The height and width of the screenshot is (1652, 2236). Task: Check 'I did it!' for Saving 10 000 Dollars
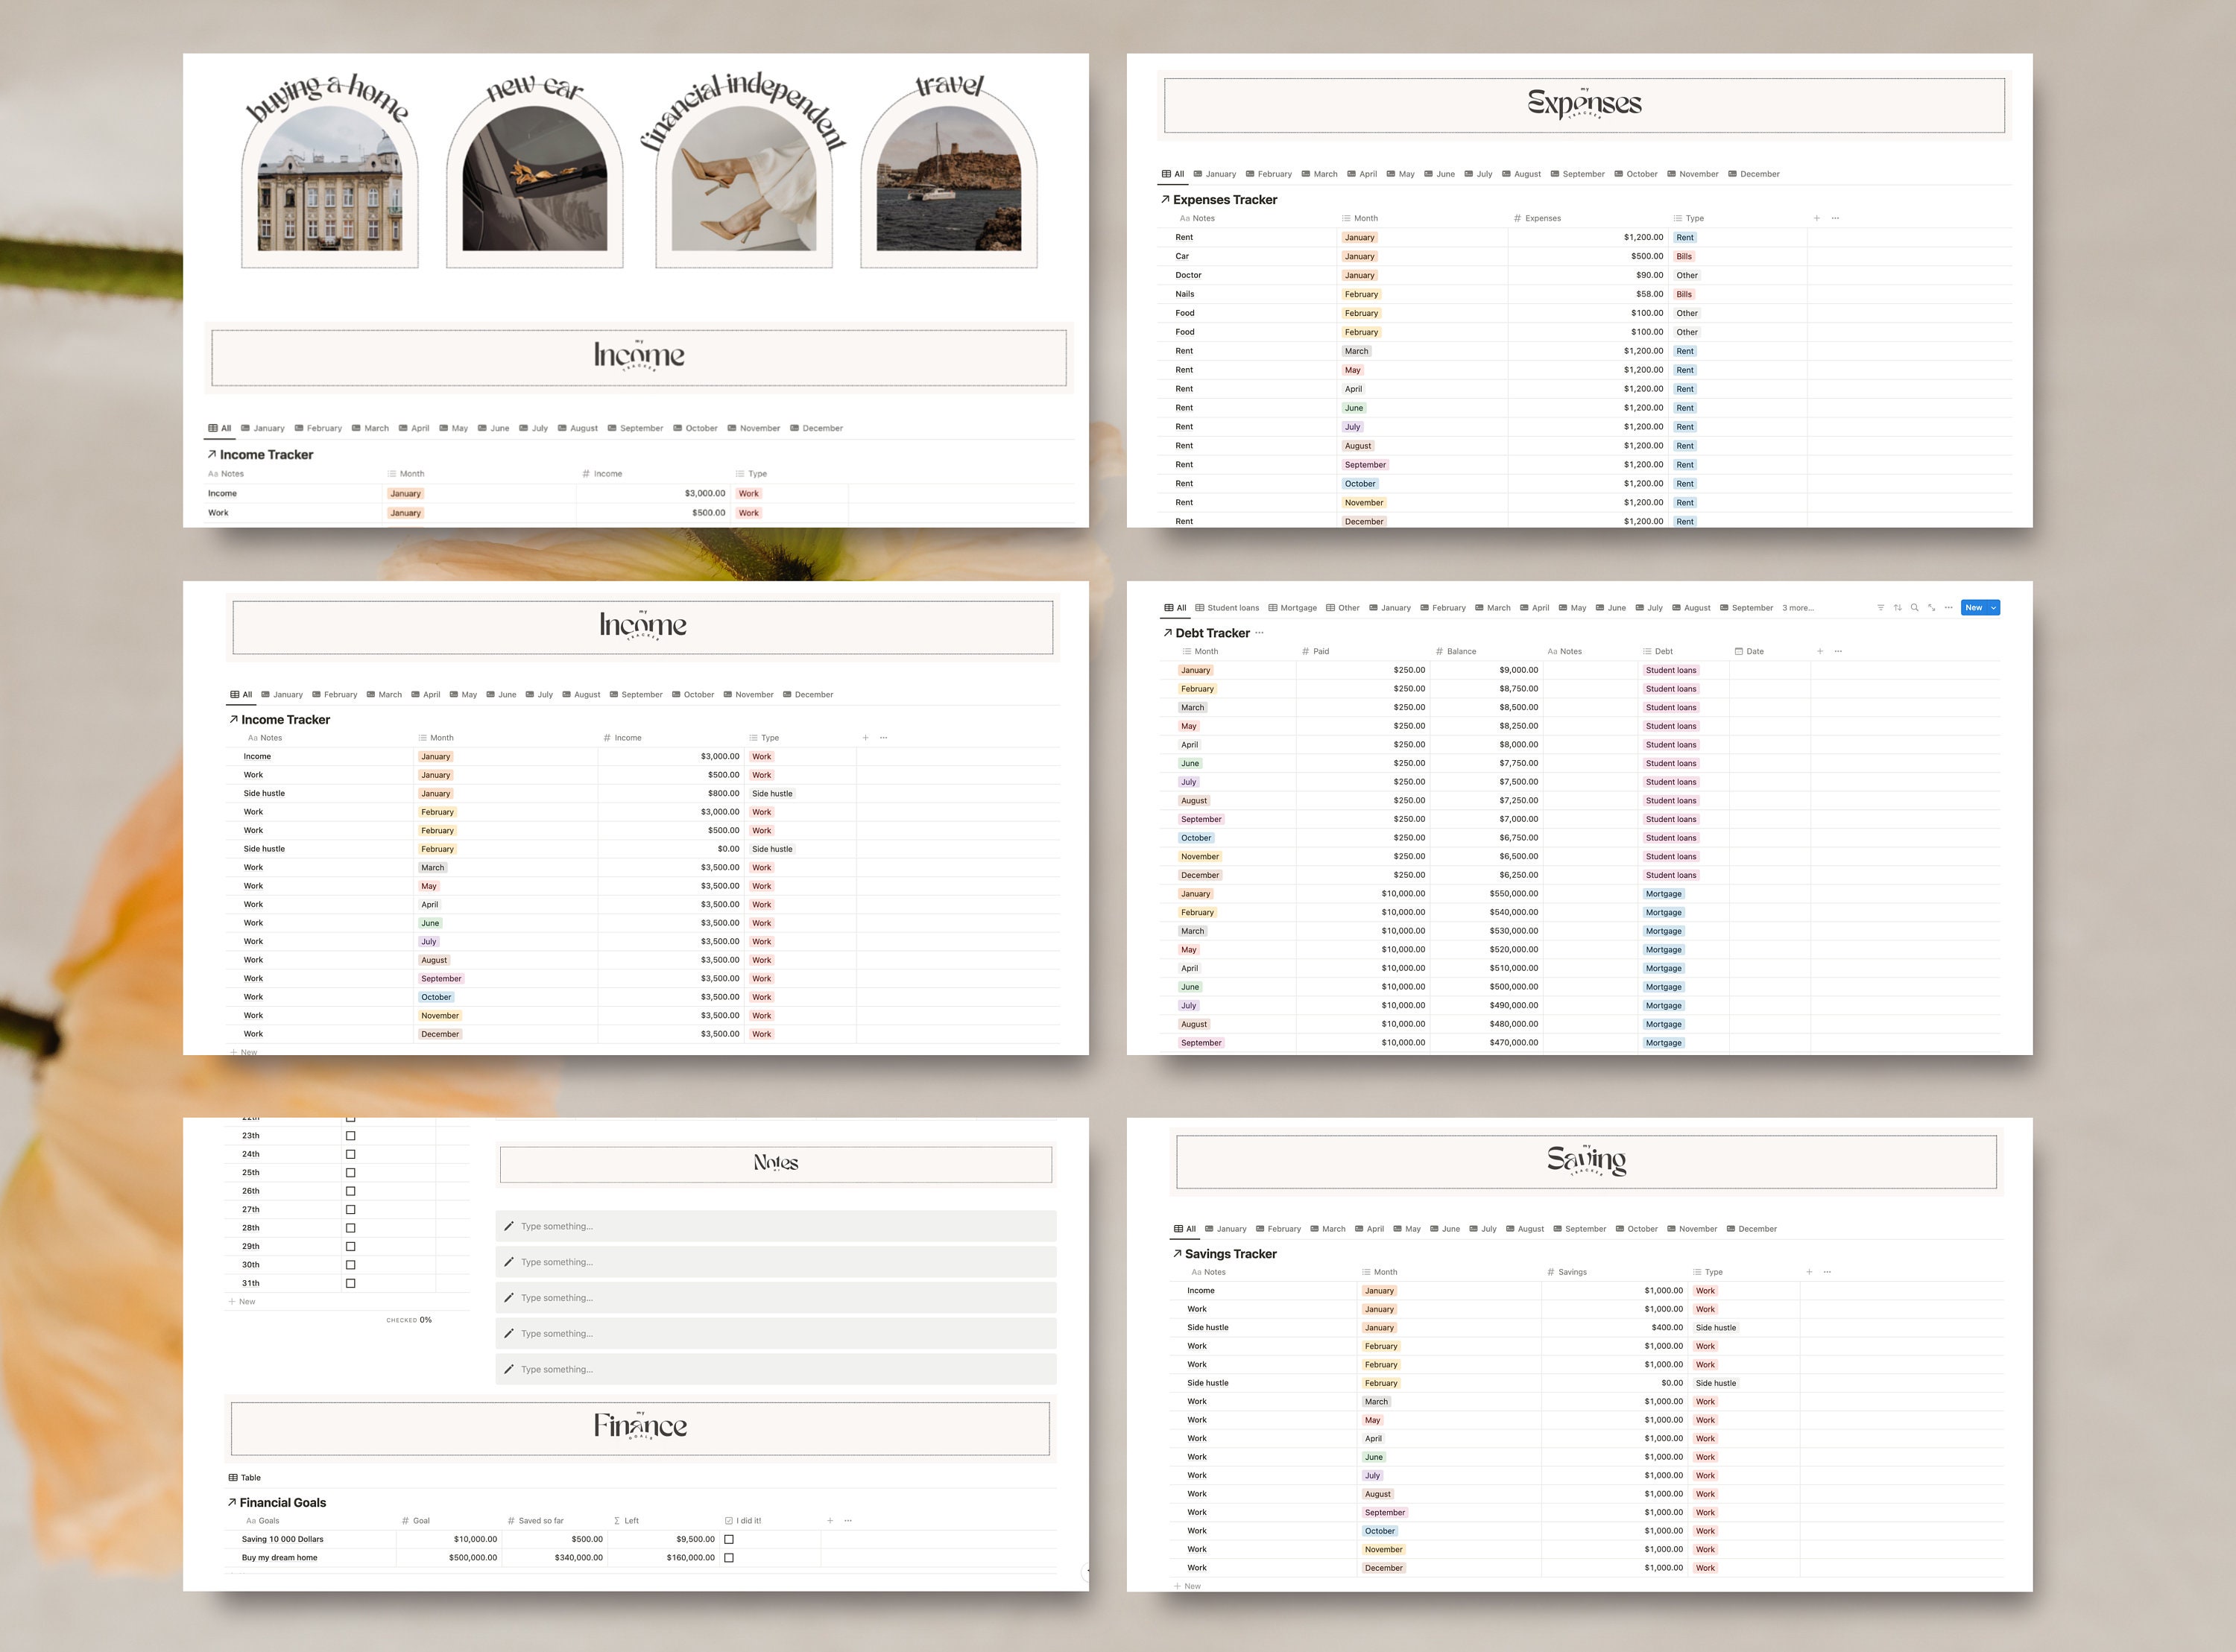pyautogui.click(x=729, y=1540)
